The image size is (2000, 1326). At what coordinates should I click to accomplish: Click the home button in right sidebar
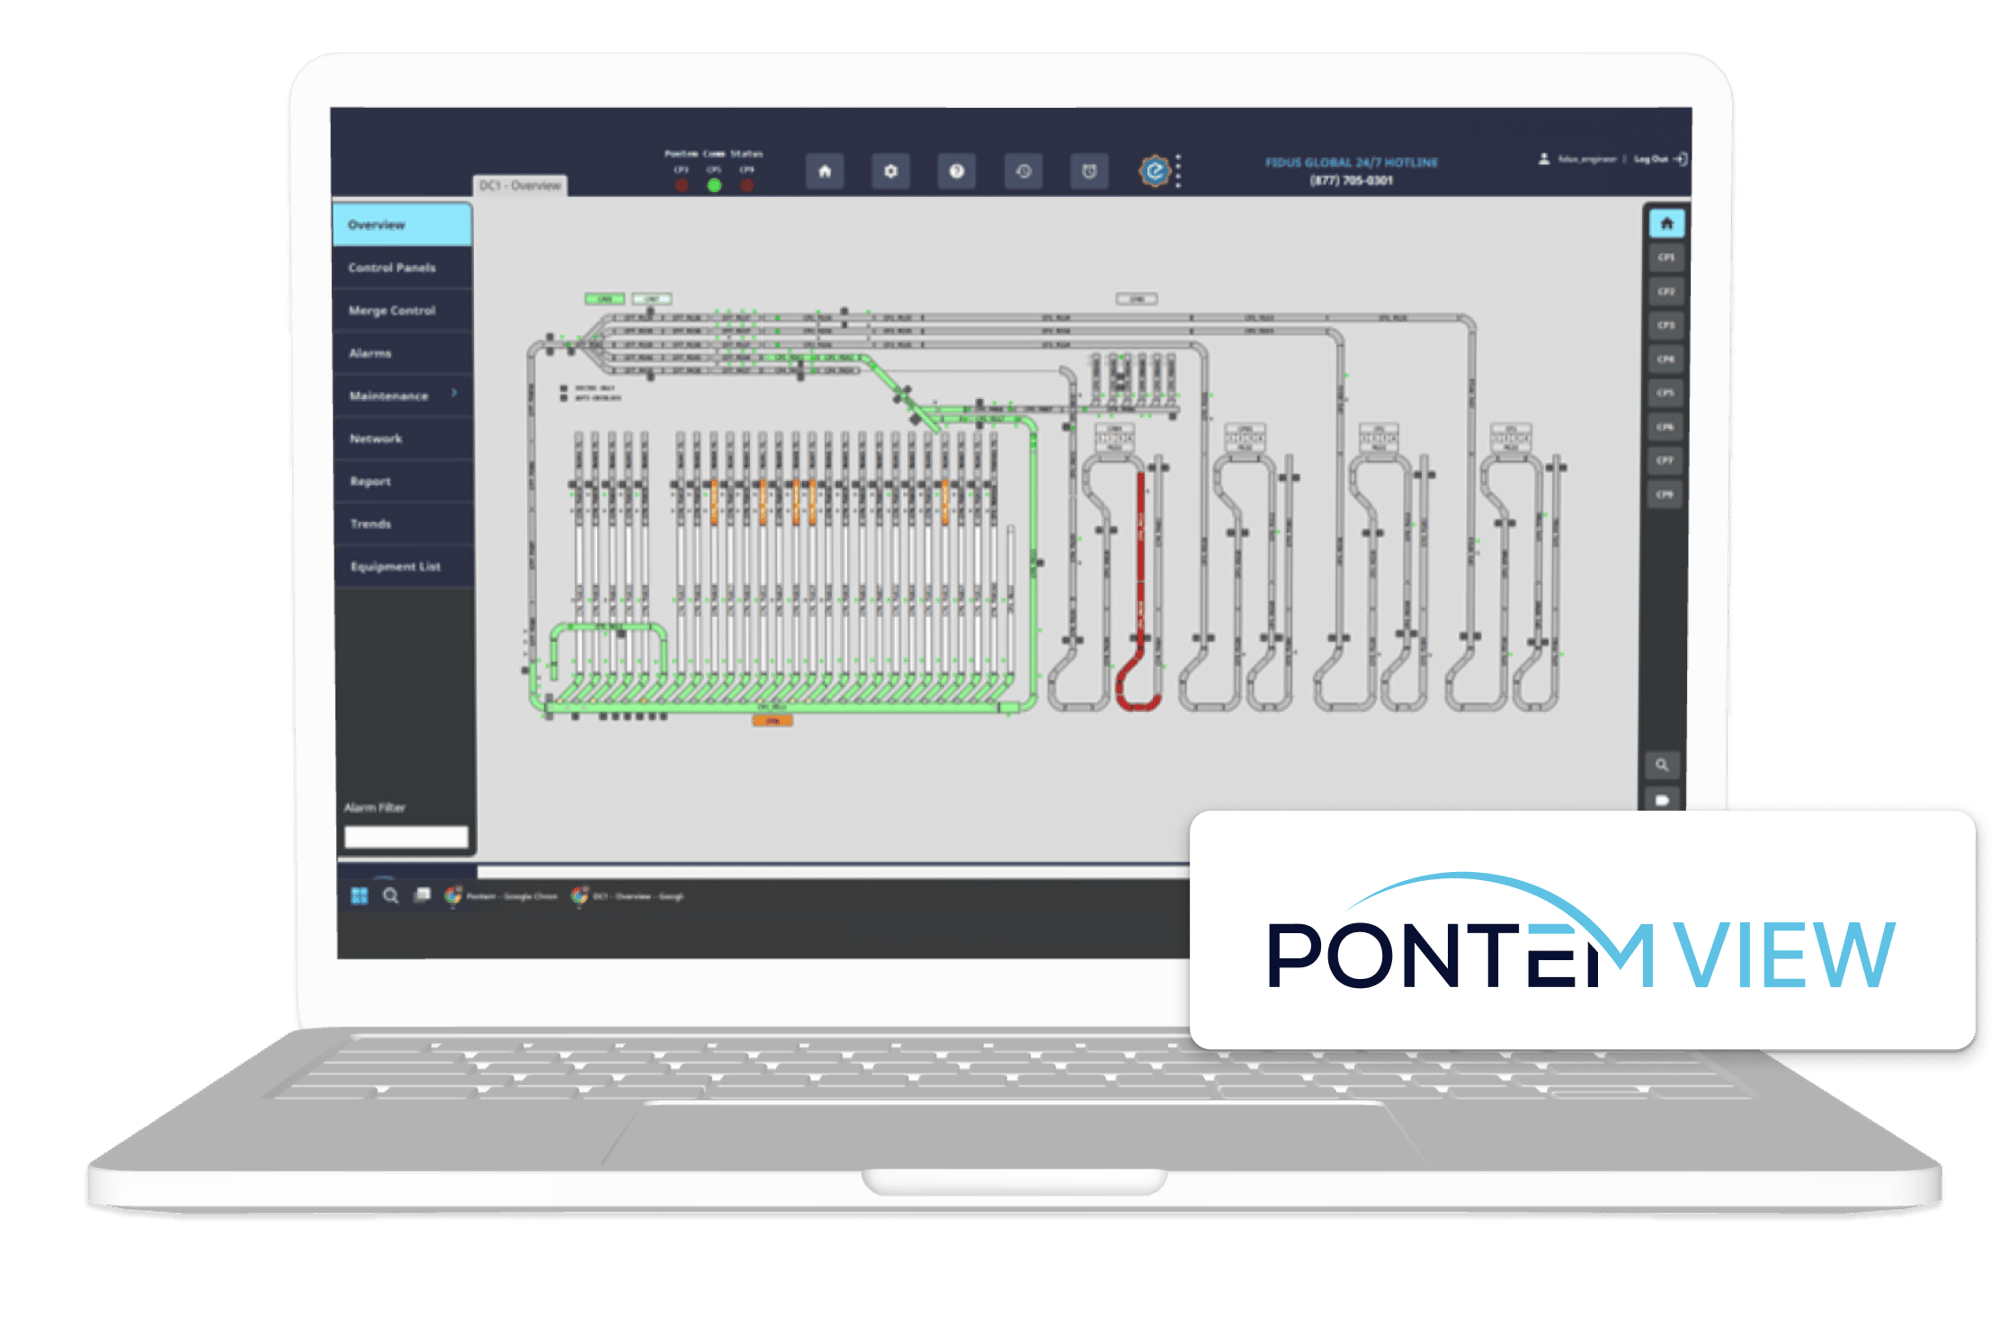tap(1666, 223)
